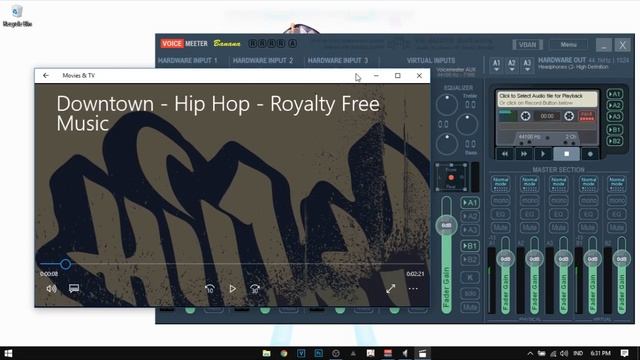Screen dimensions: 640x360
Task: Toggle A1 routing on the virtual input strip
Action: click(x=470, y=202)
